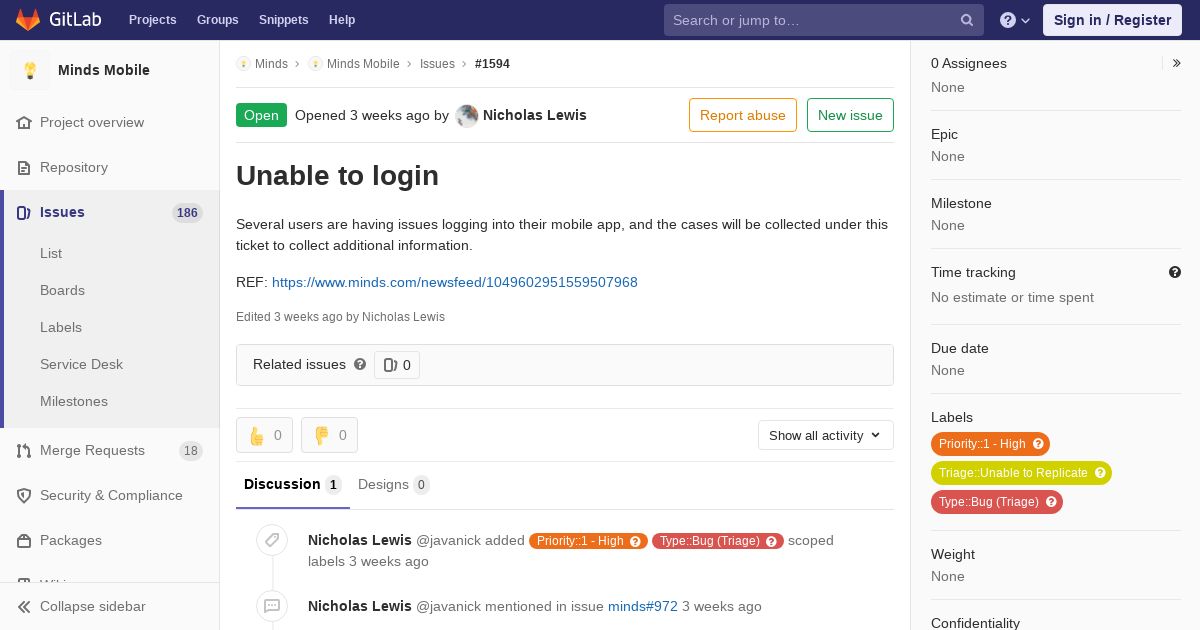Click help icon on Priority label in discussion note

[636, 541]
